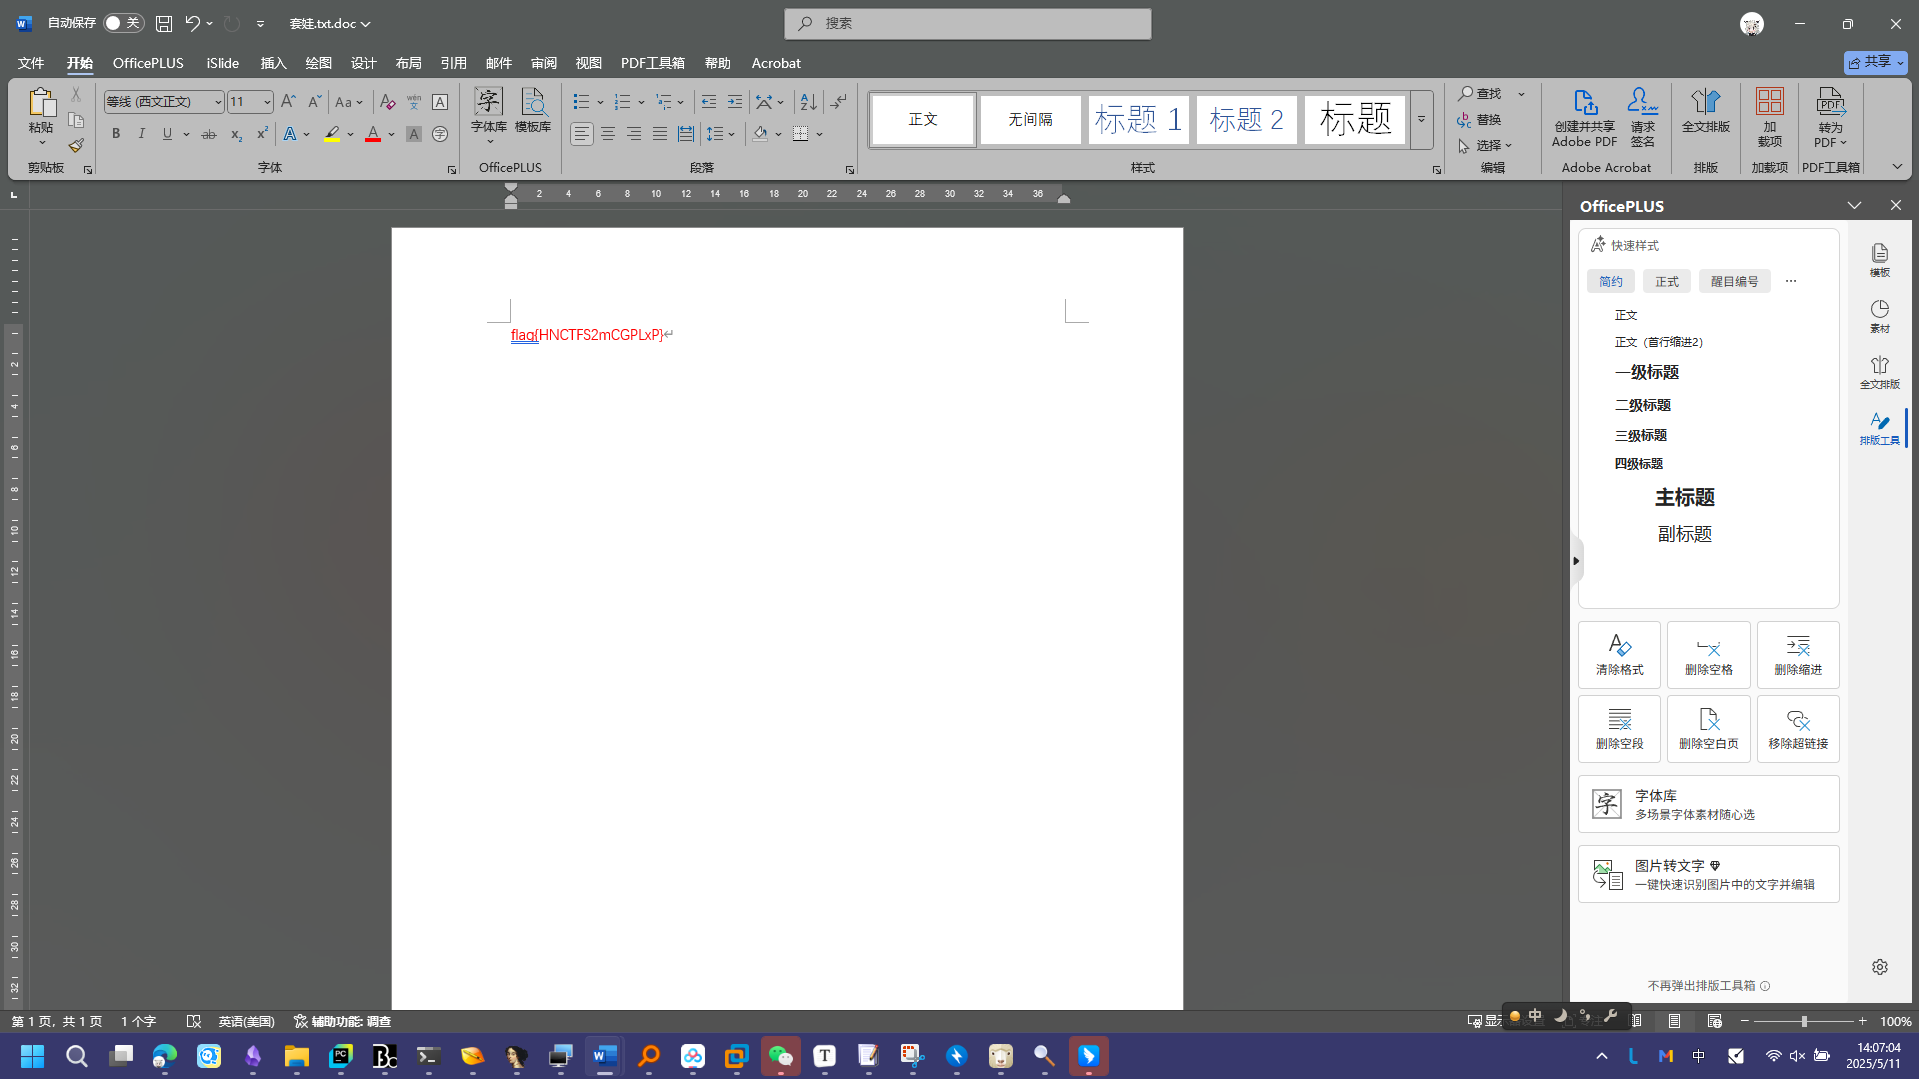Screen dimensions: 1919x1079
Task: Click the font color red A swatch
Action: pos(373,134)
